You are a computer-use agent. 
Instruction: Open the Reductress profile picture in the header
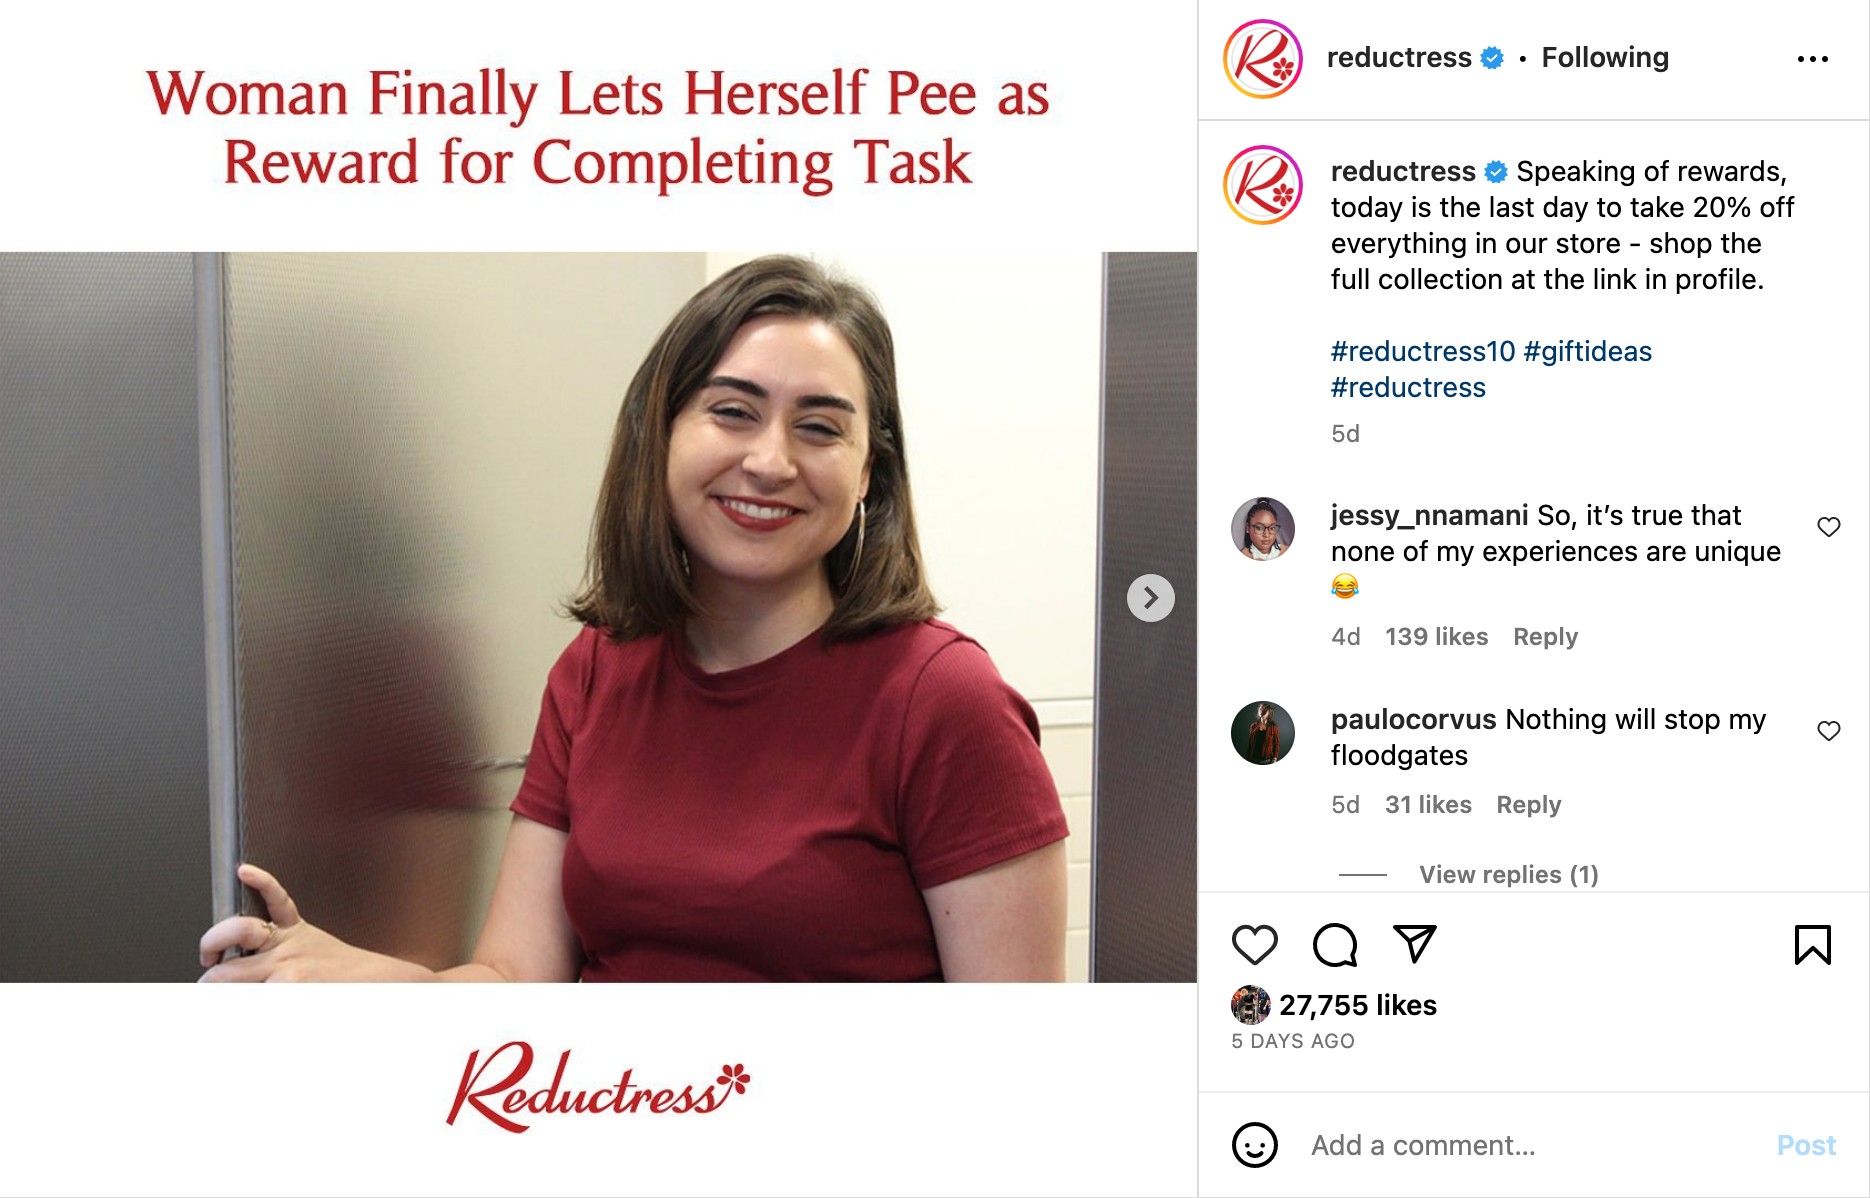tap(1262, 59)
